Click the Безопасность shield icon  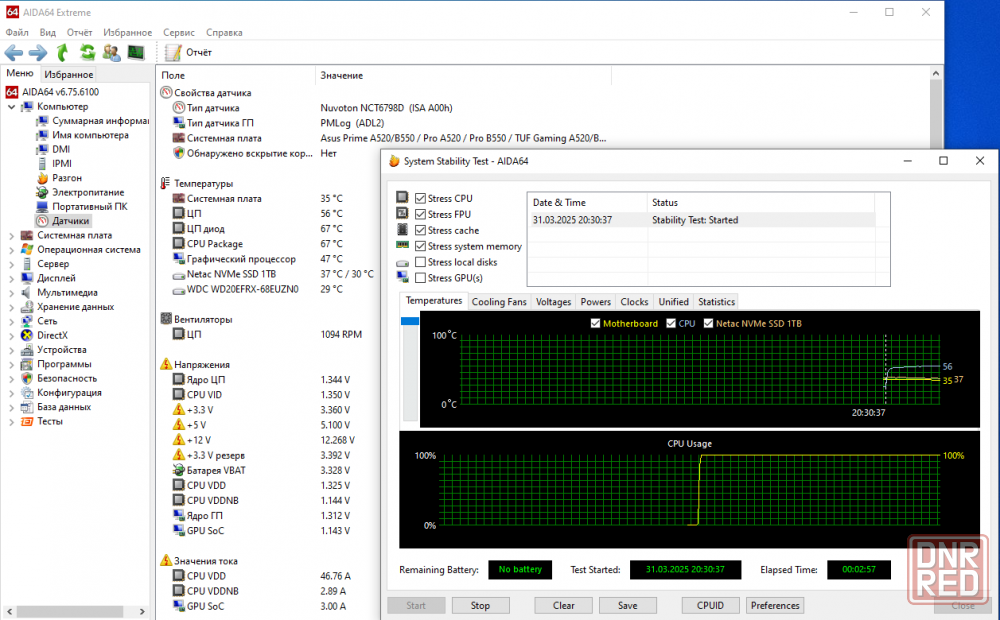coord(27,378)
